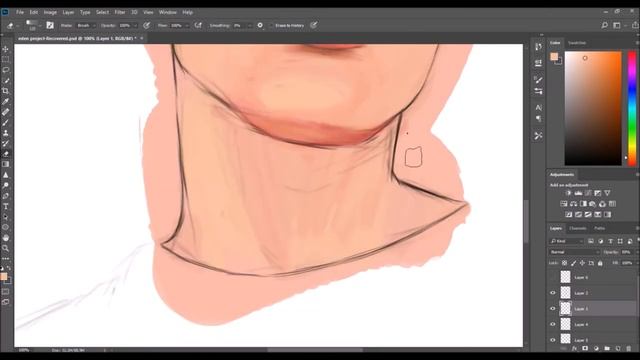Screen dimensions: 640x360
Task: Open the workspace switcher icon
Action: coord(617,25)
